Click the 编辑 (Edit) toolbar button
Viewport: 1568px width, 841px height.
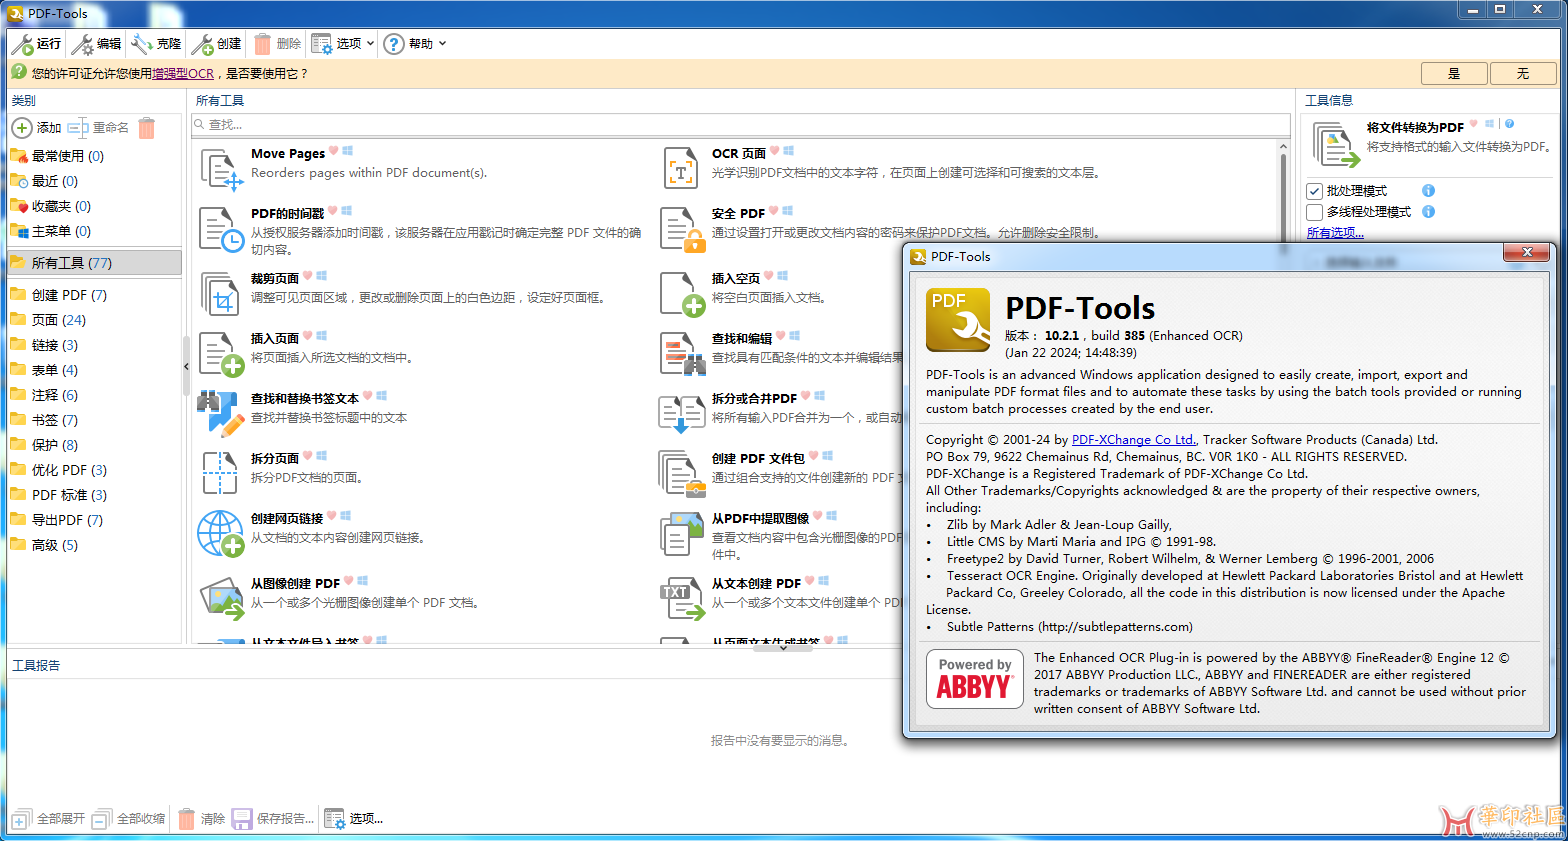(97, 44)
